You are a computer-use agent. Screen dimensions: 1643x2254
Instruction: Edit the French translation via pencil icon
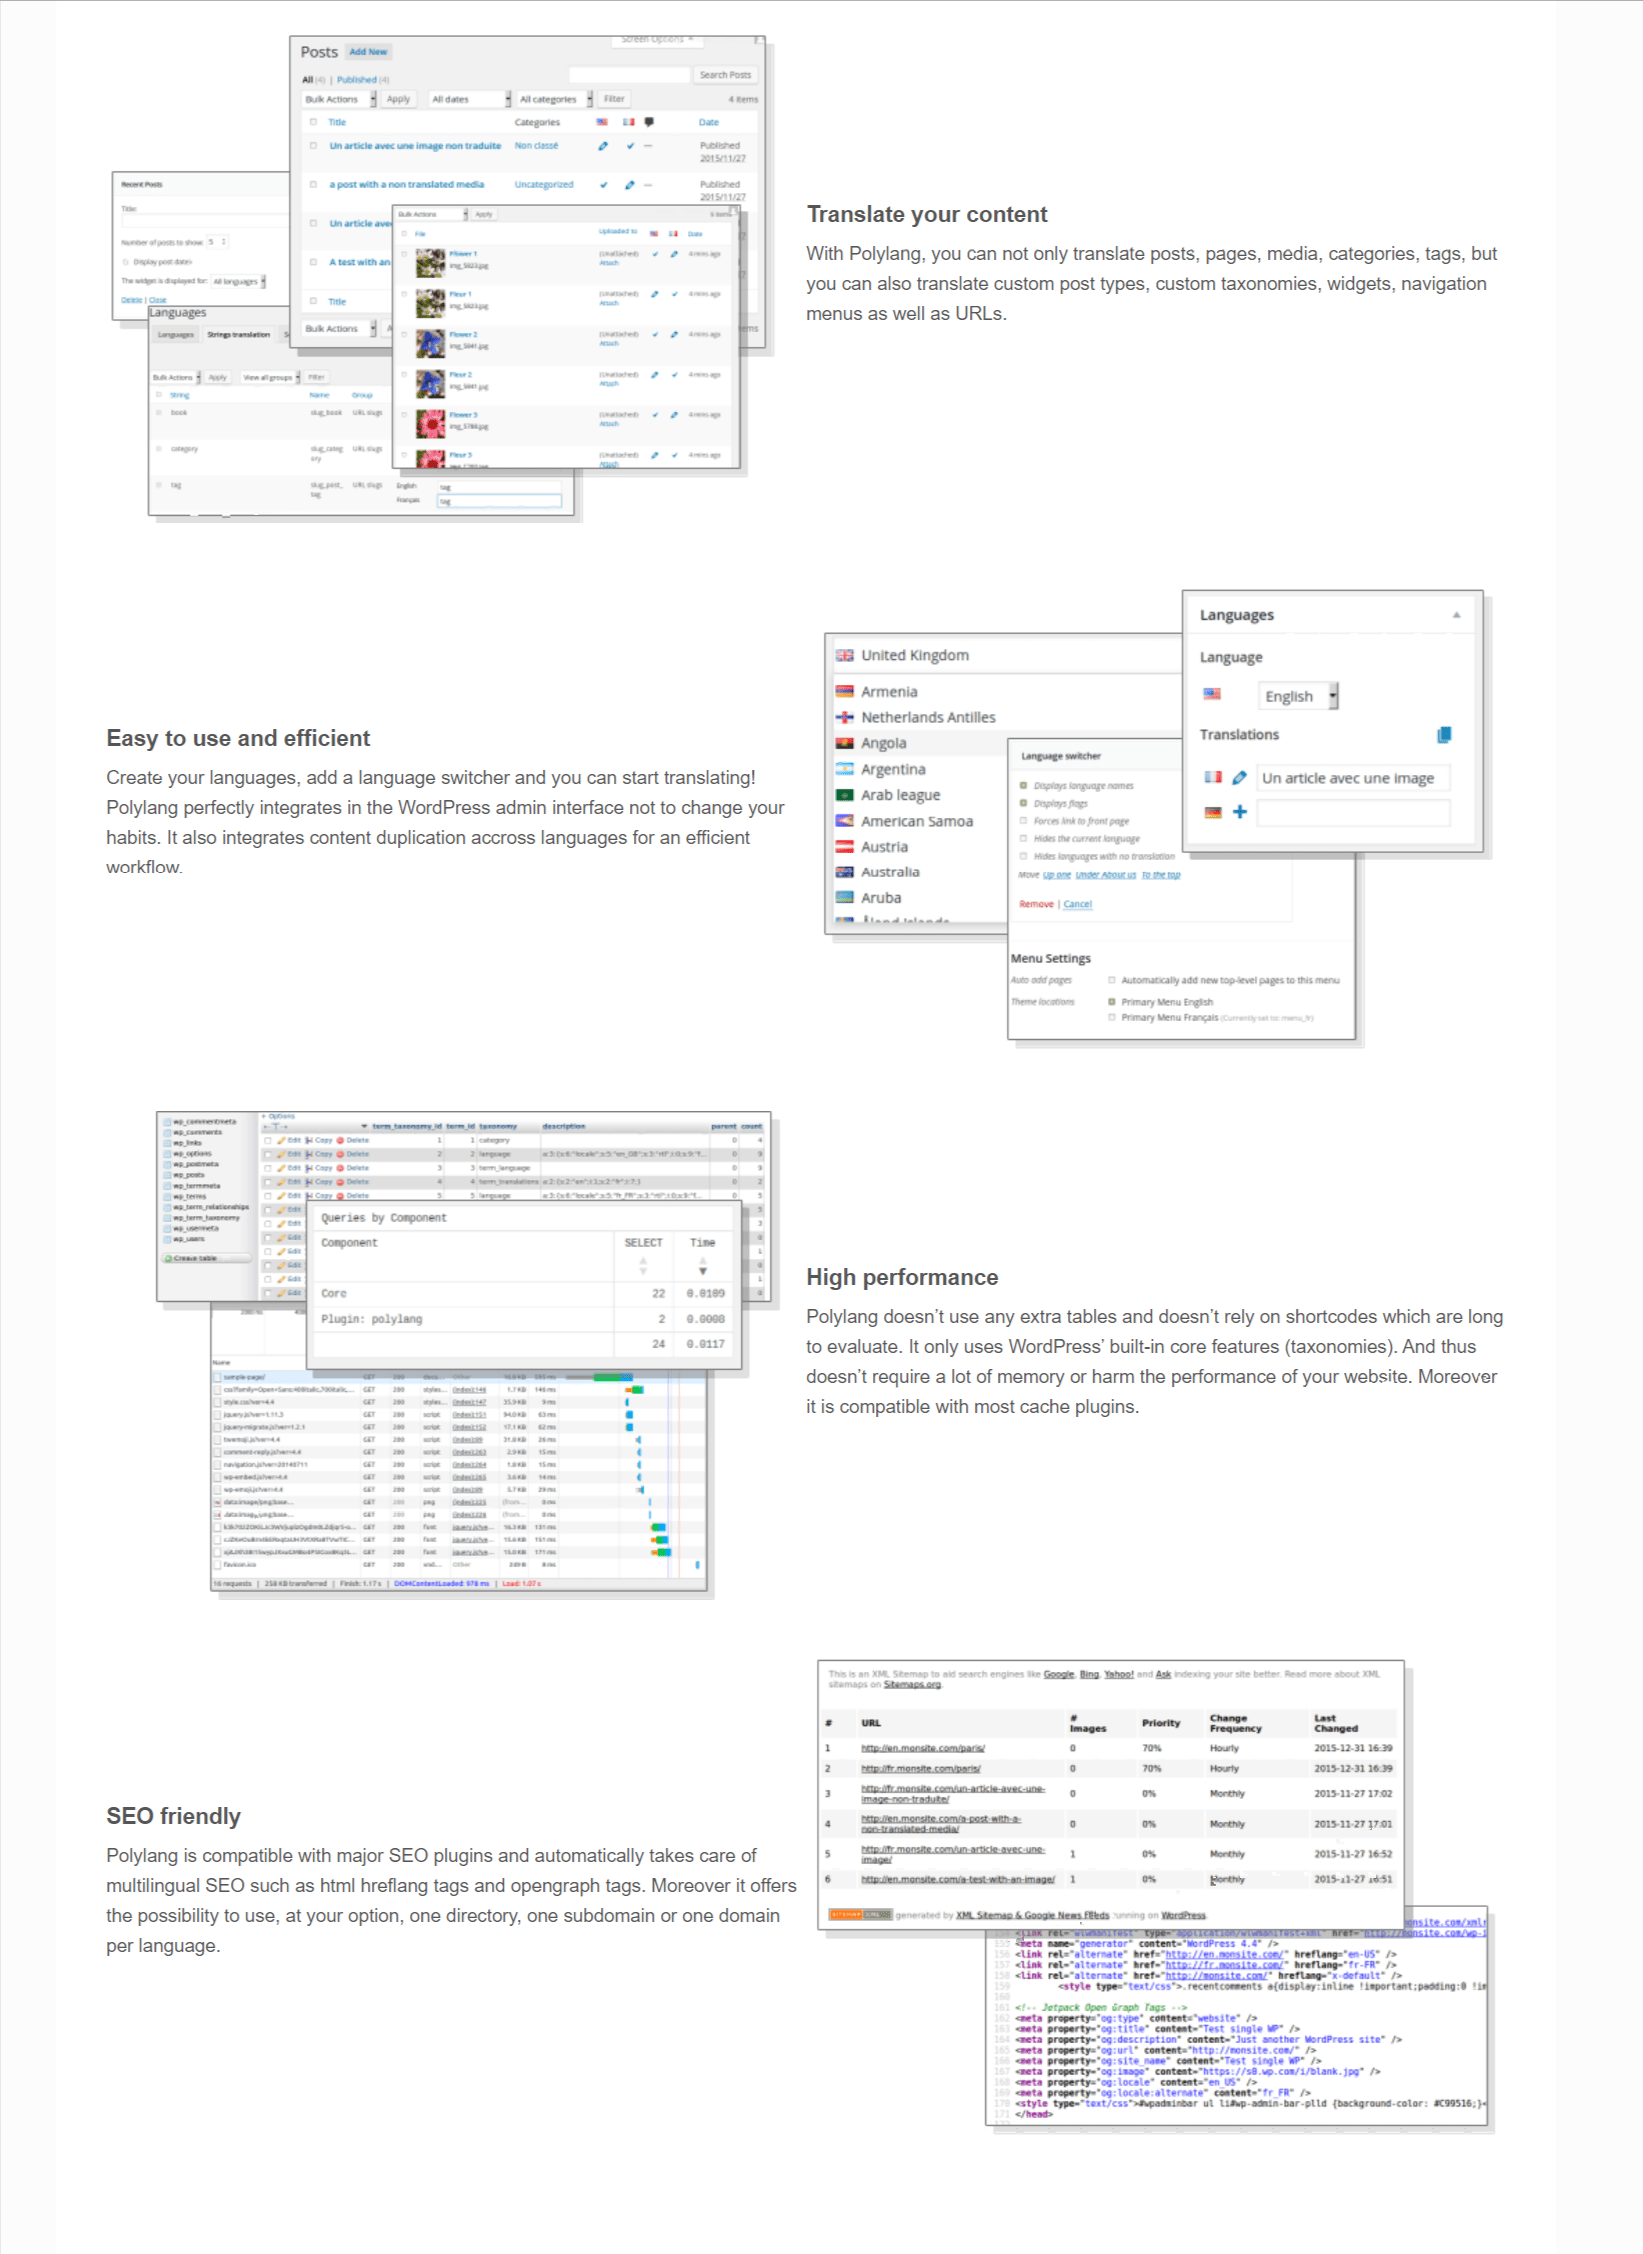pyautogui.click(x=1240, y=778)
